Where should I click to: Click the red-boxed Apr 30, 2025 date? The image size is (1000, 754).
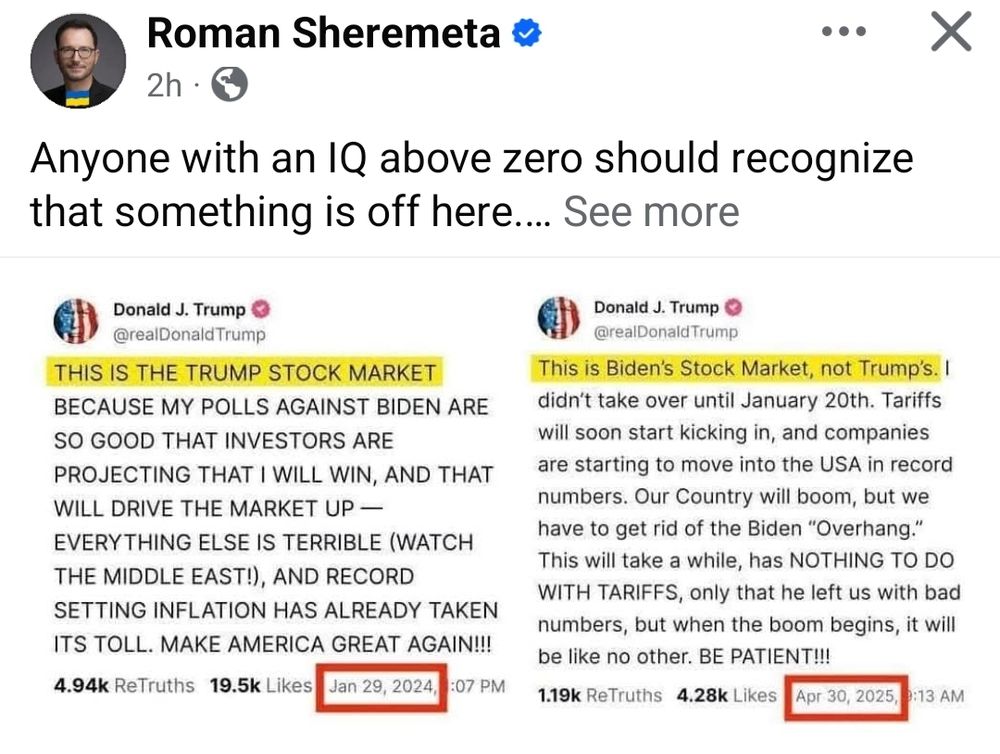click(x=846, y=697)
